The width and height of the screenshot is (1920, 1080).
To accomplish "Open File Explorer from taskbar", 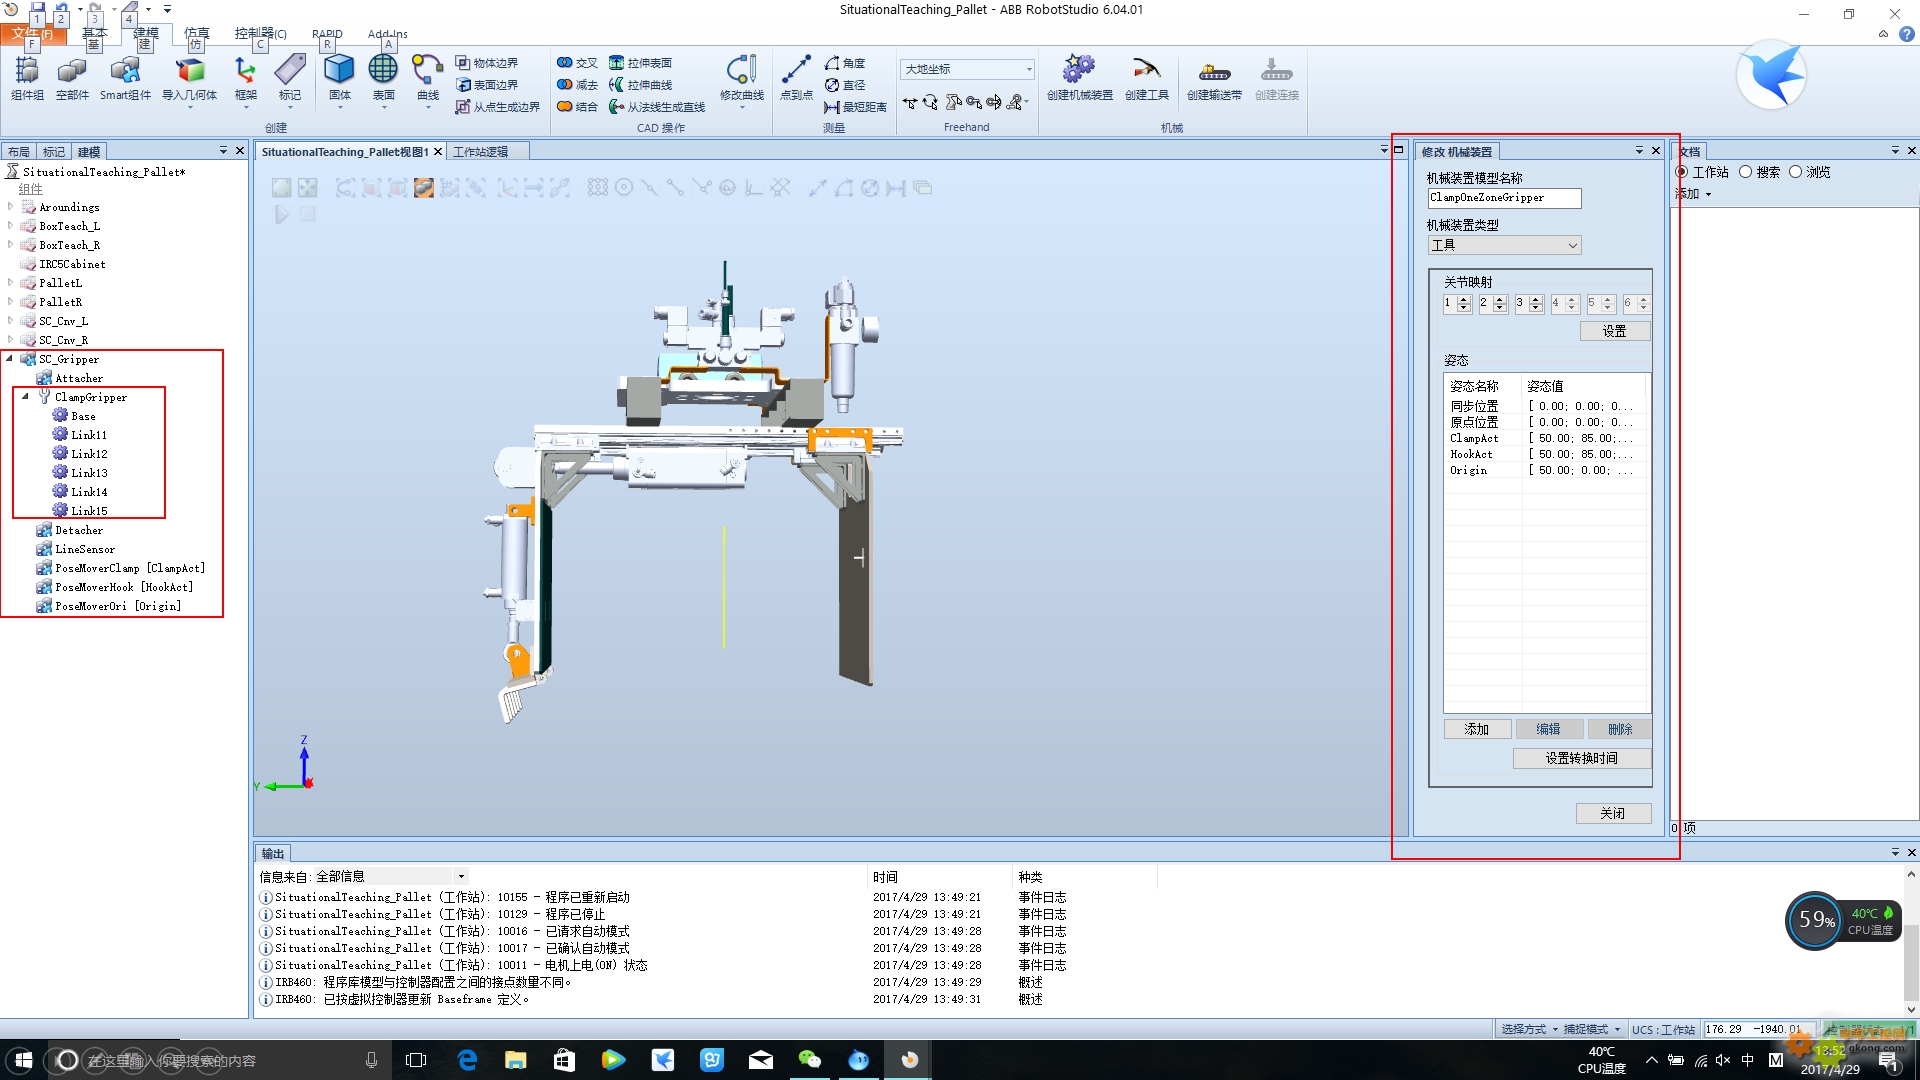I will point(515,1060).
